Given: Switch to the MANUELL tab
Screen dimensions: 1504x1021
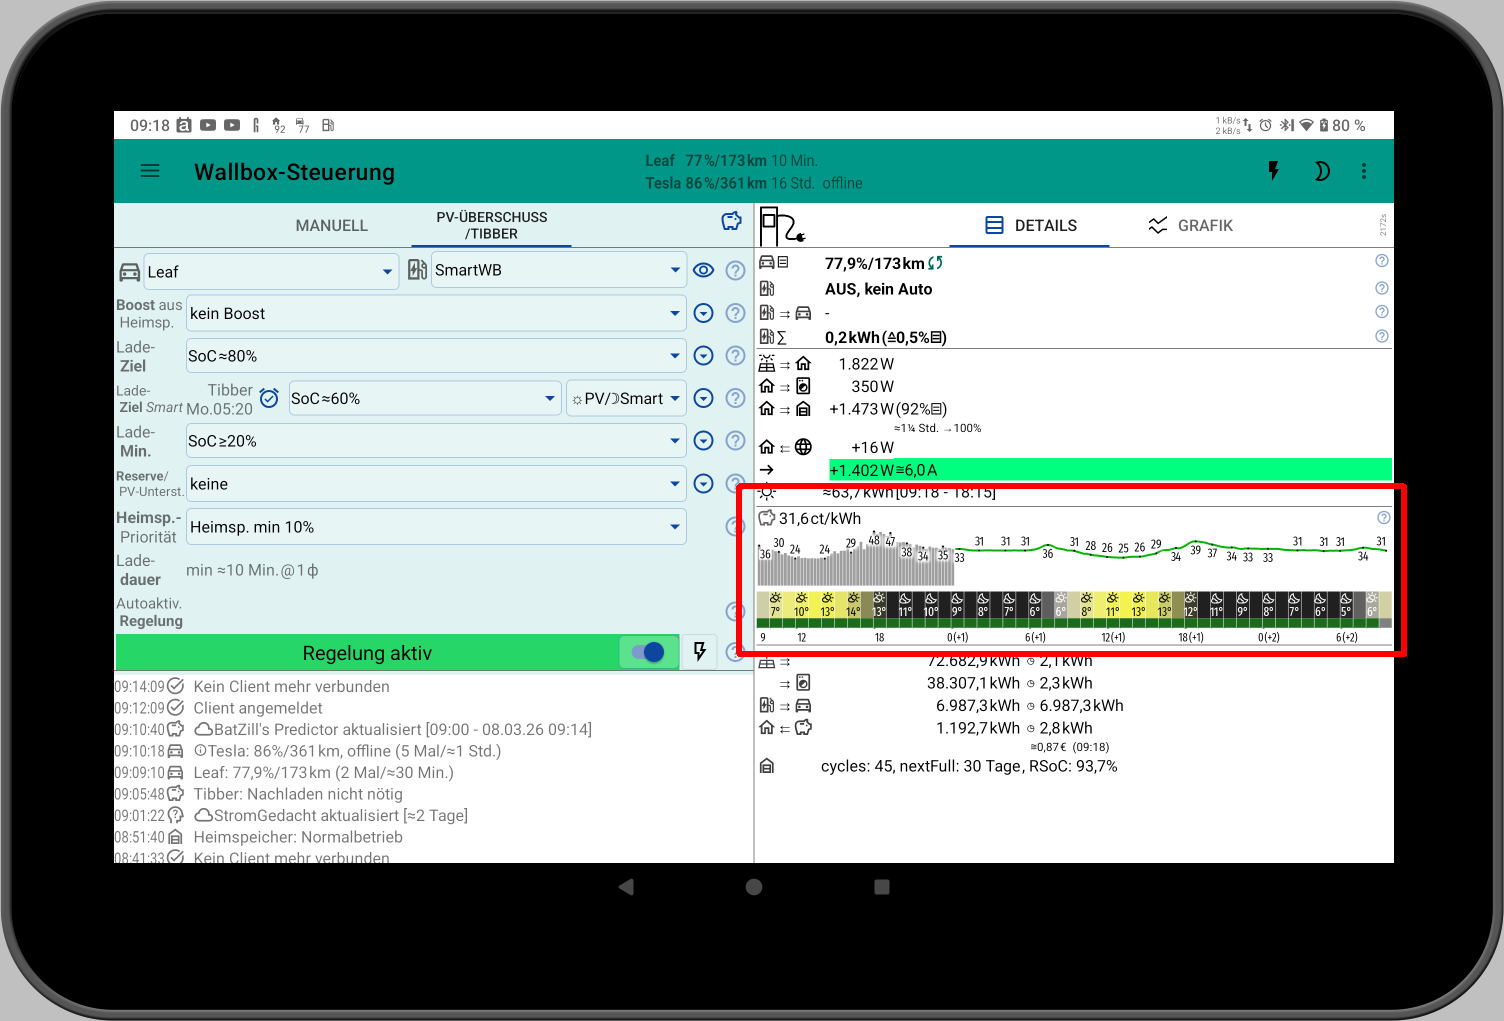Looking at the screenshot, I should coord(331,225).
